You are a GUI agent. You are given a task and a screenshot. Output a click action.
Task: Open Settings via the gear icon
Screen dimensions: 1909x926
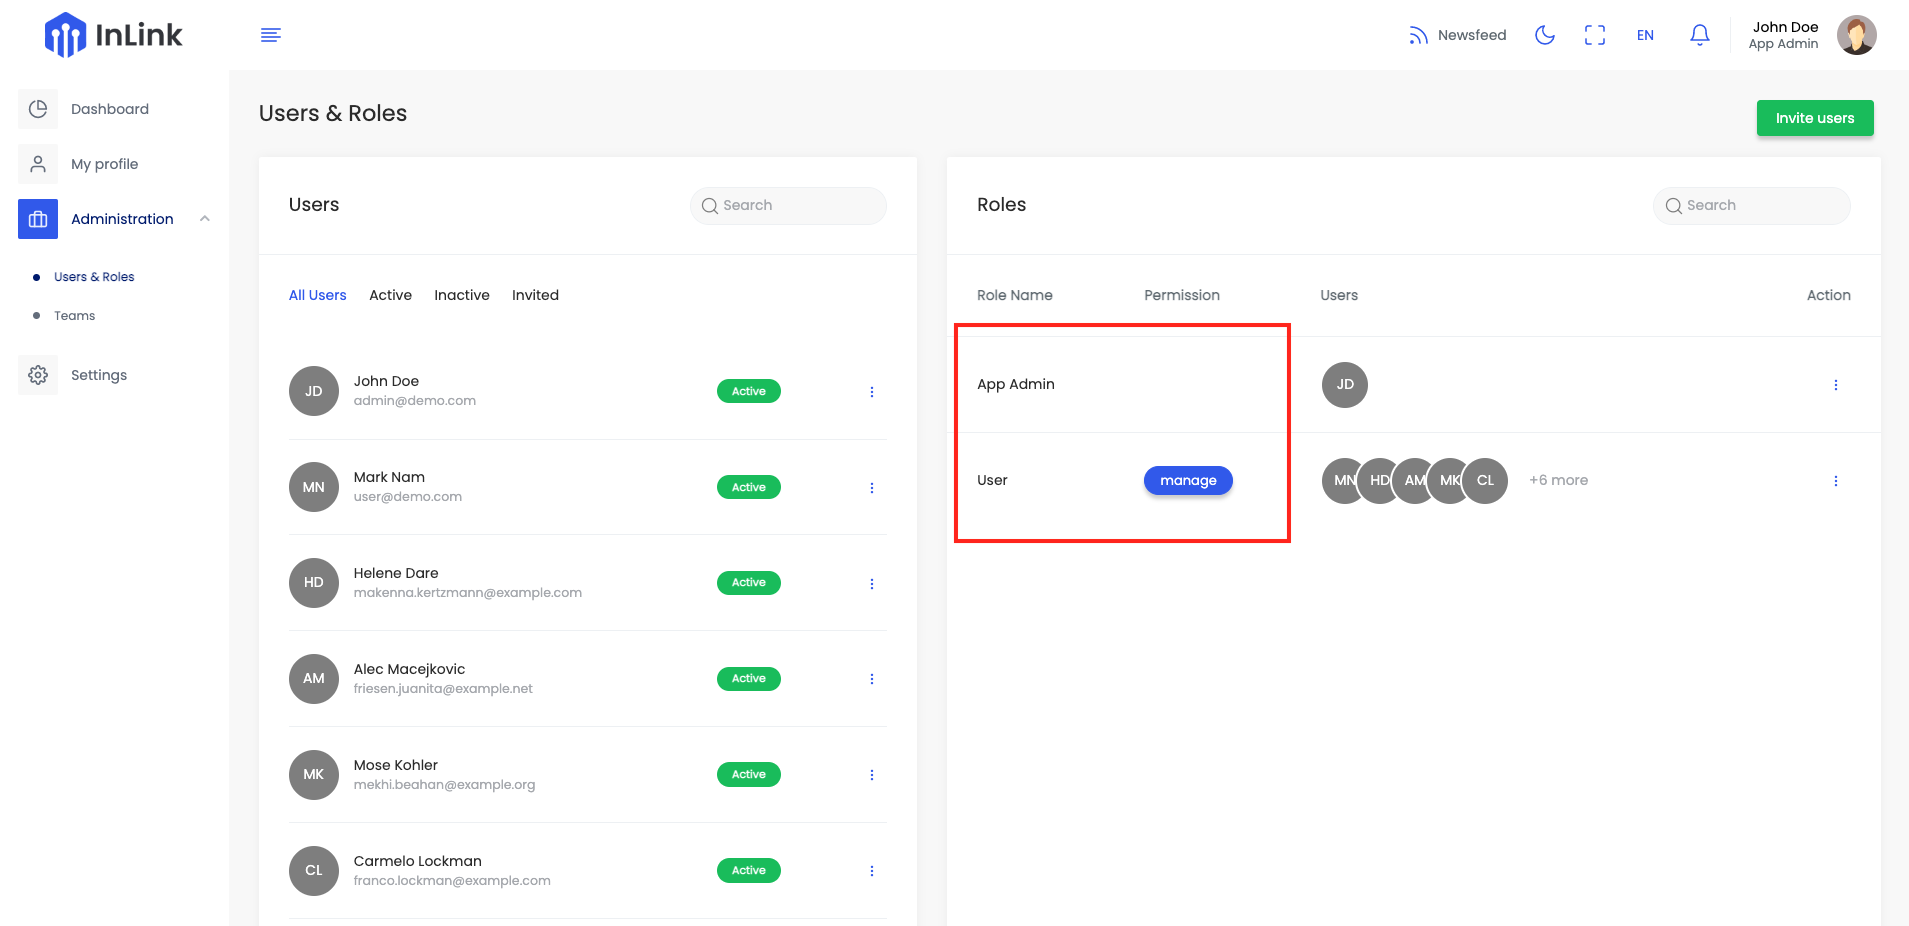[x=38, y=375]
